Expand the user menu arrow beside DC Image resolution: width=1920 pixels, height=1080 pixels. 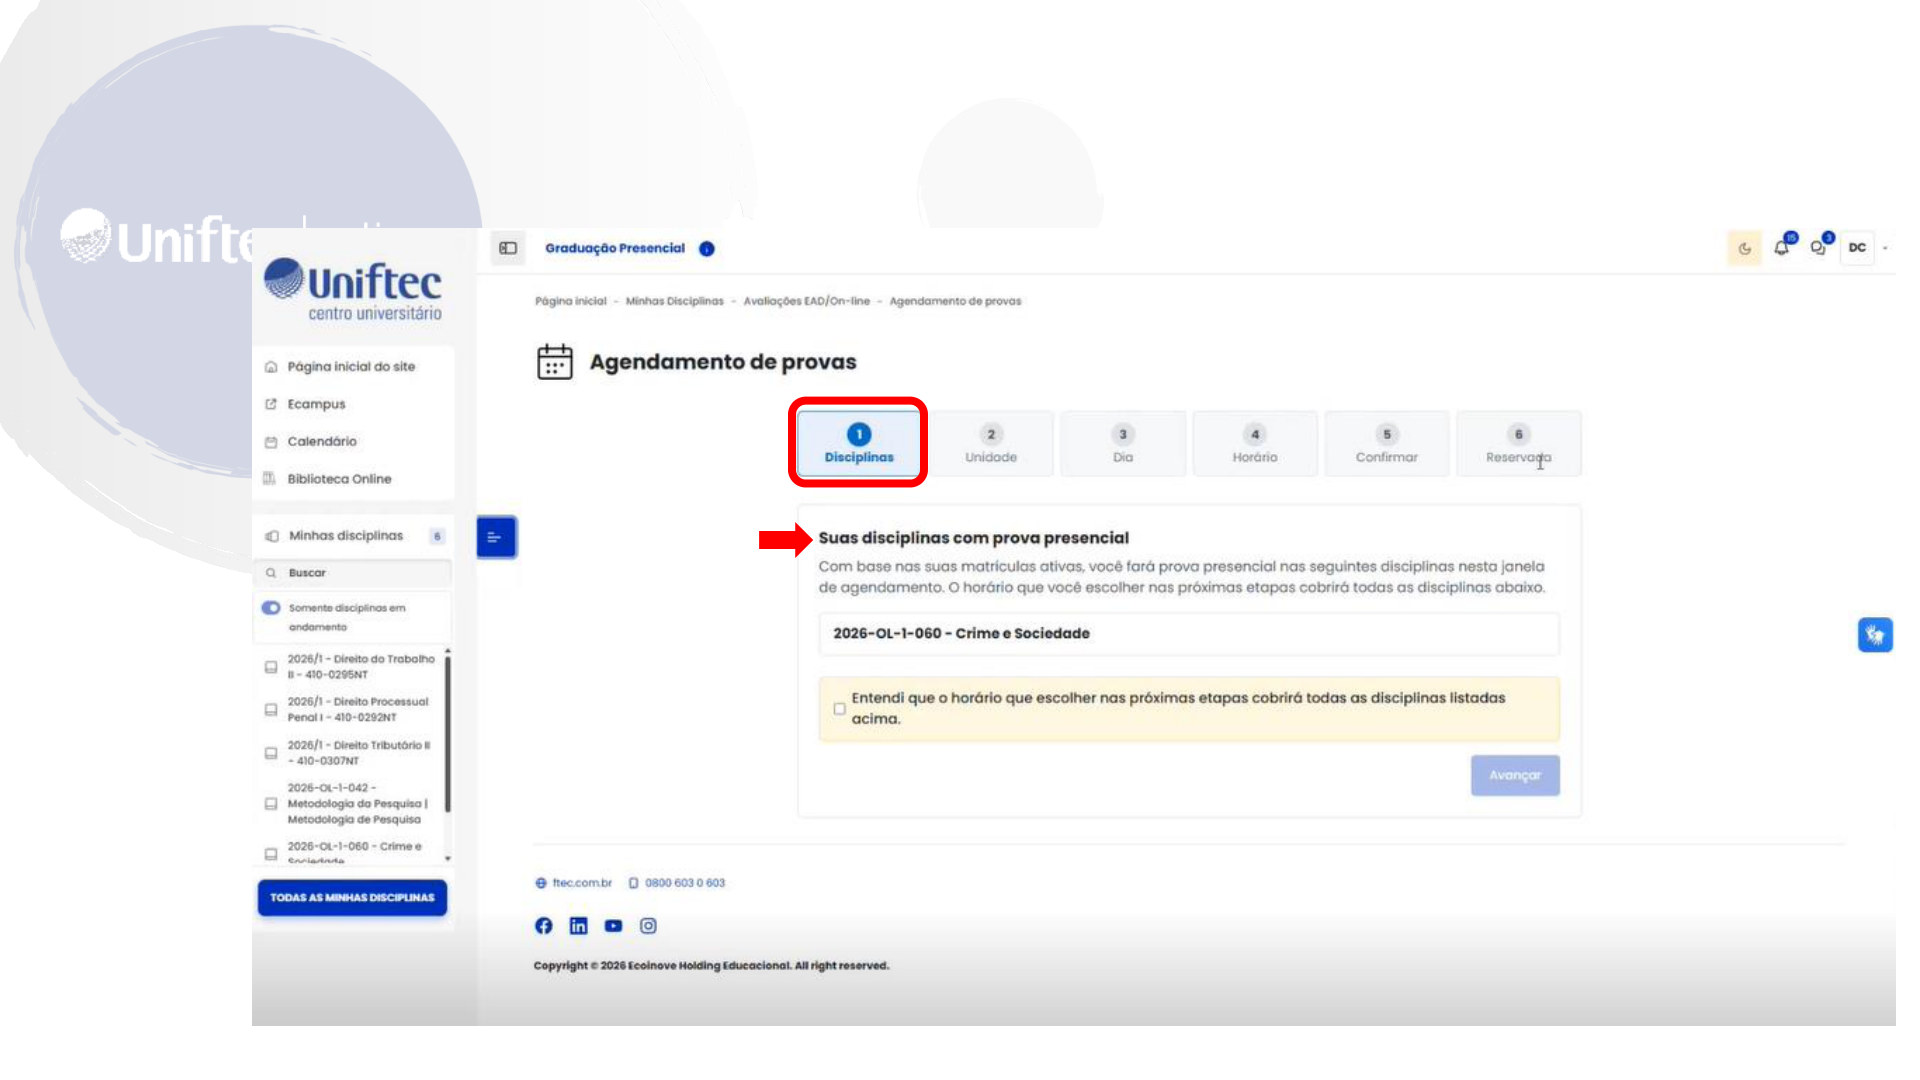(1885, 247)
